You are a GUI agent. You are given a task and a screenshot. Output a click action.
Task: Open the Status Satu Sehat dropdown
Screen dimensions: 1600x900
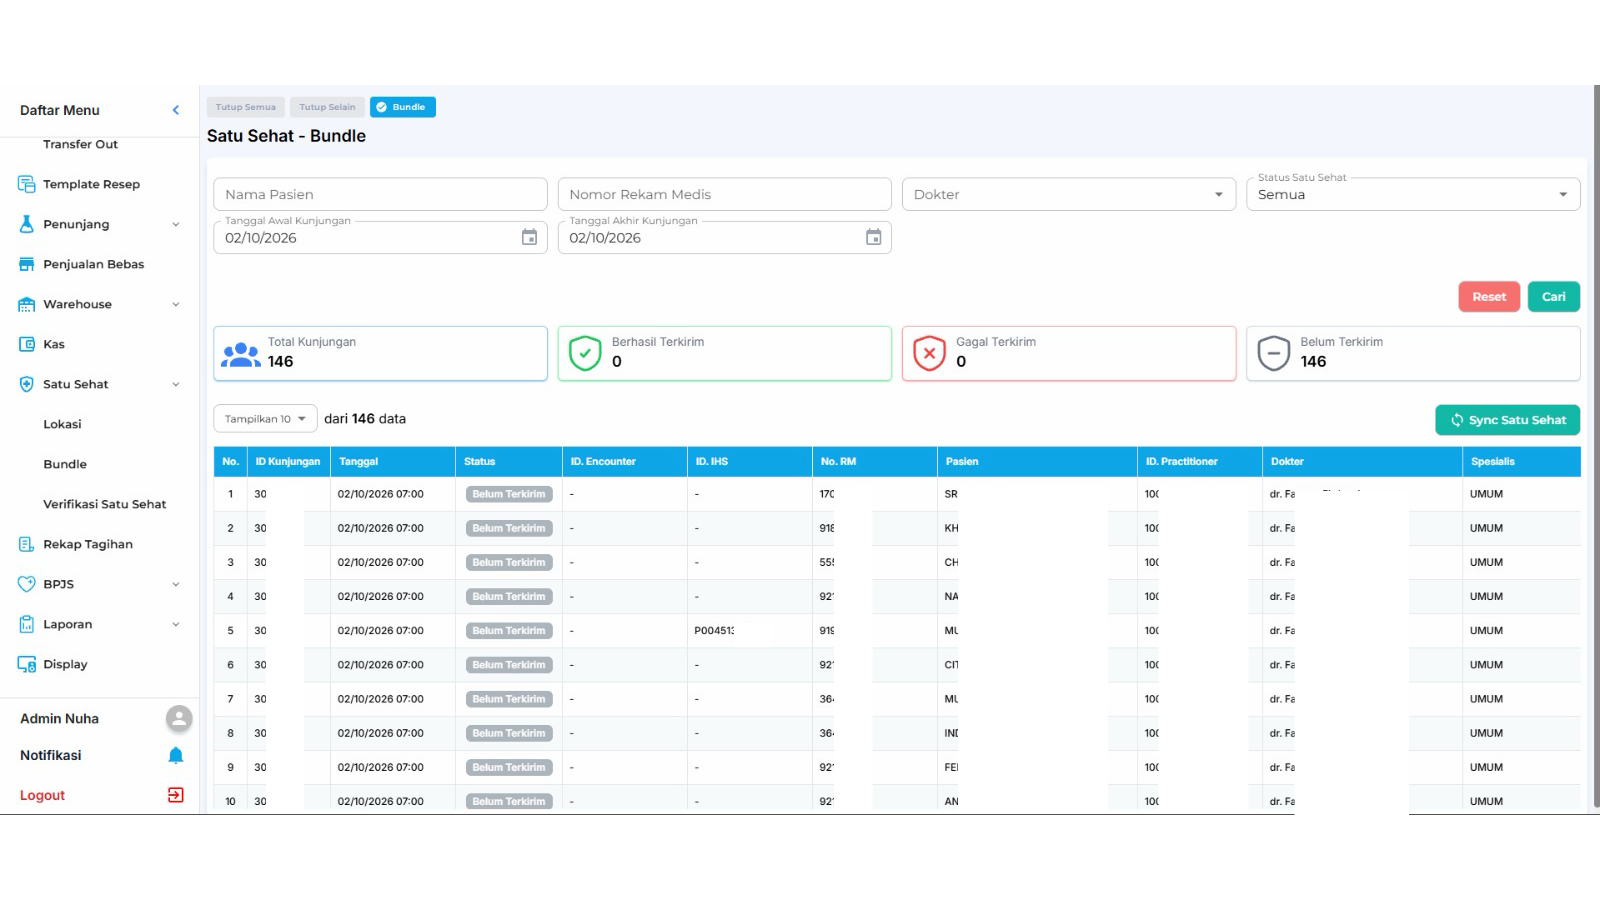(x=1413, y=194)
